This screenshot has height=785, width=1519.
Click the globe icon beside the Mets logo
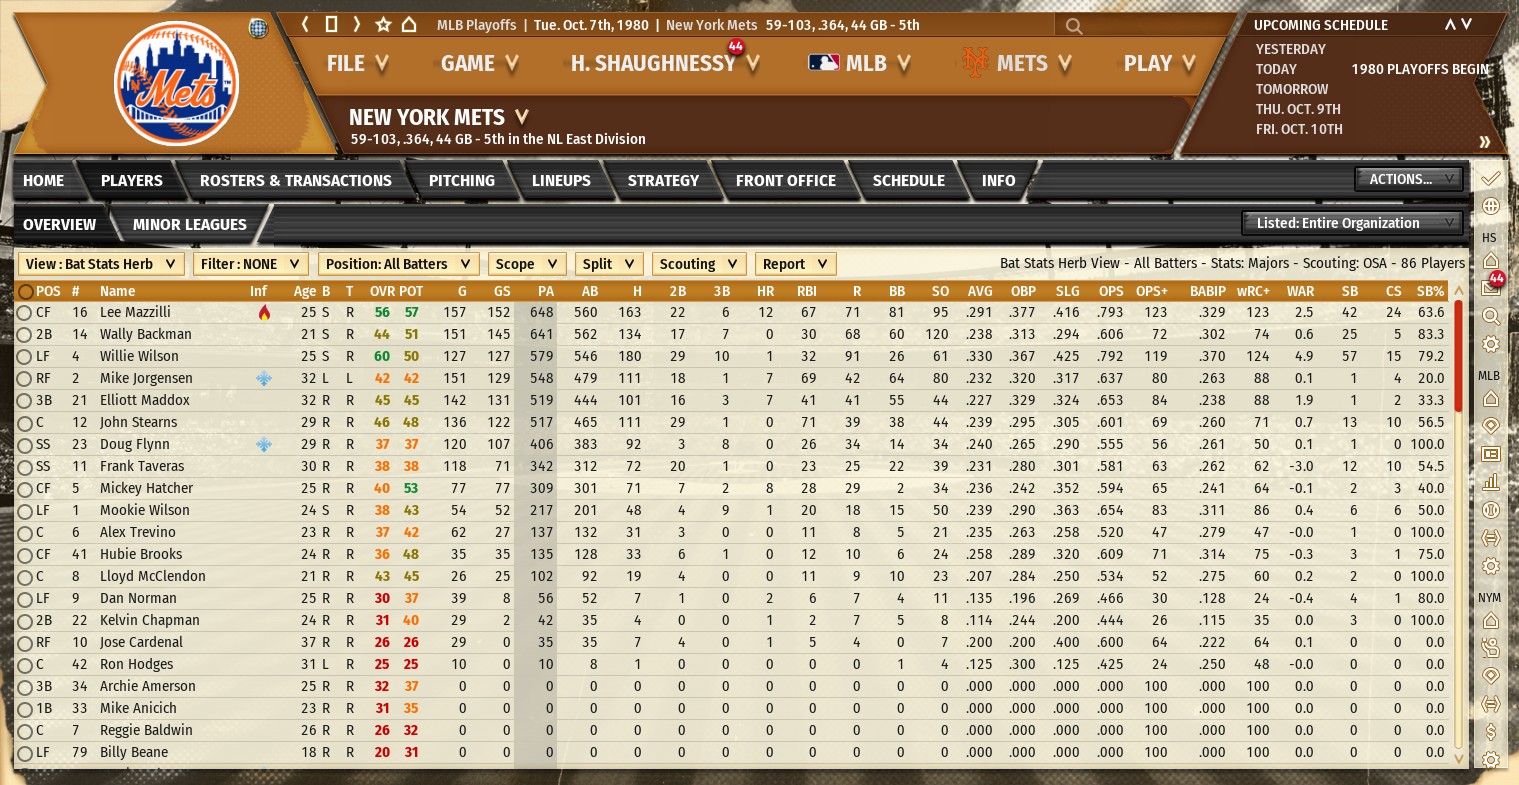click(259, 28)
